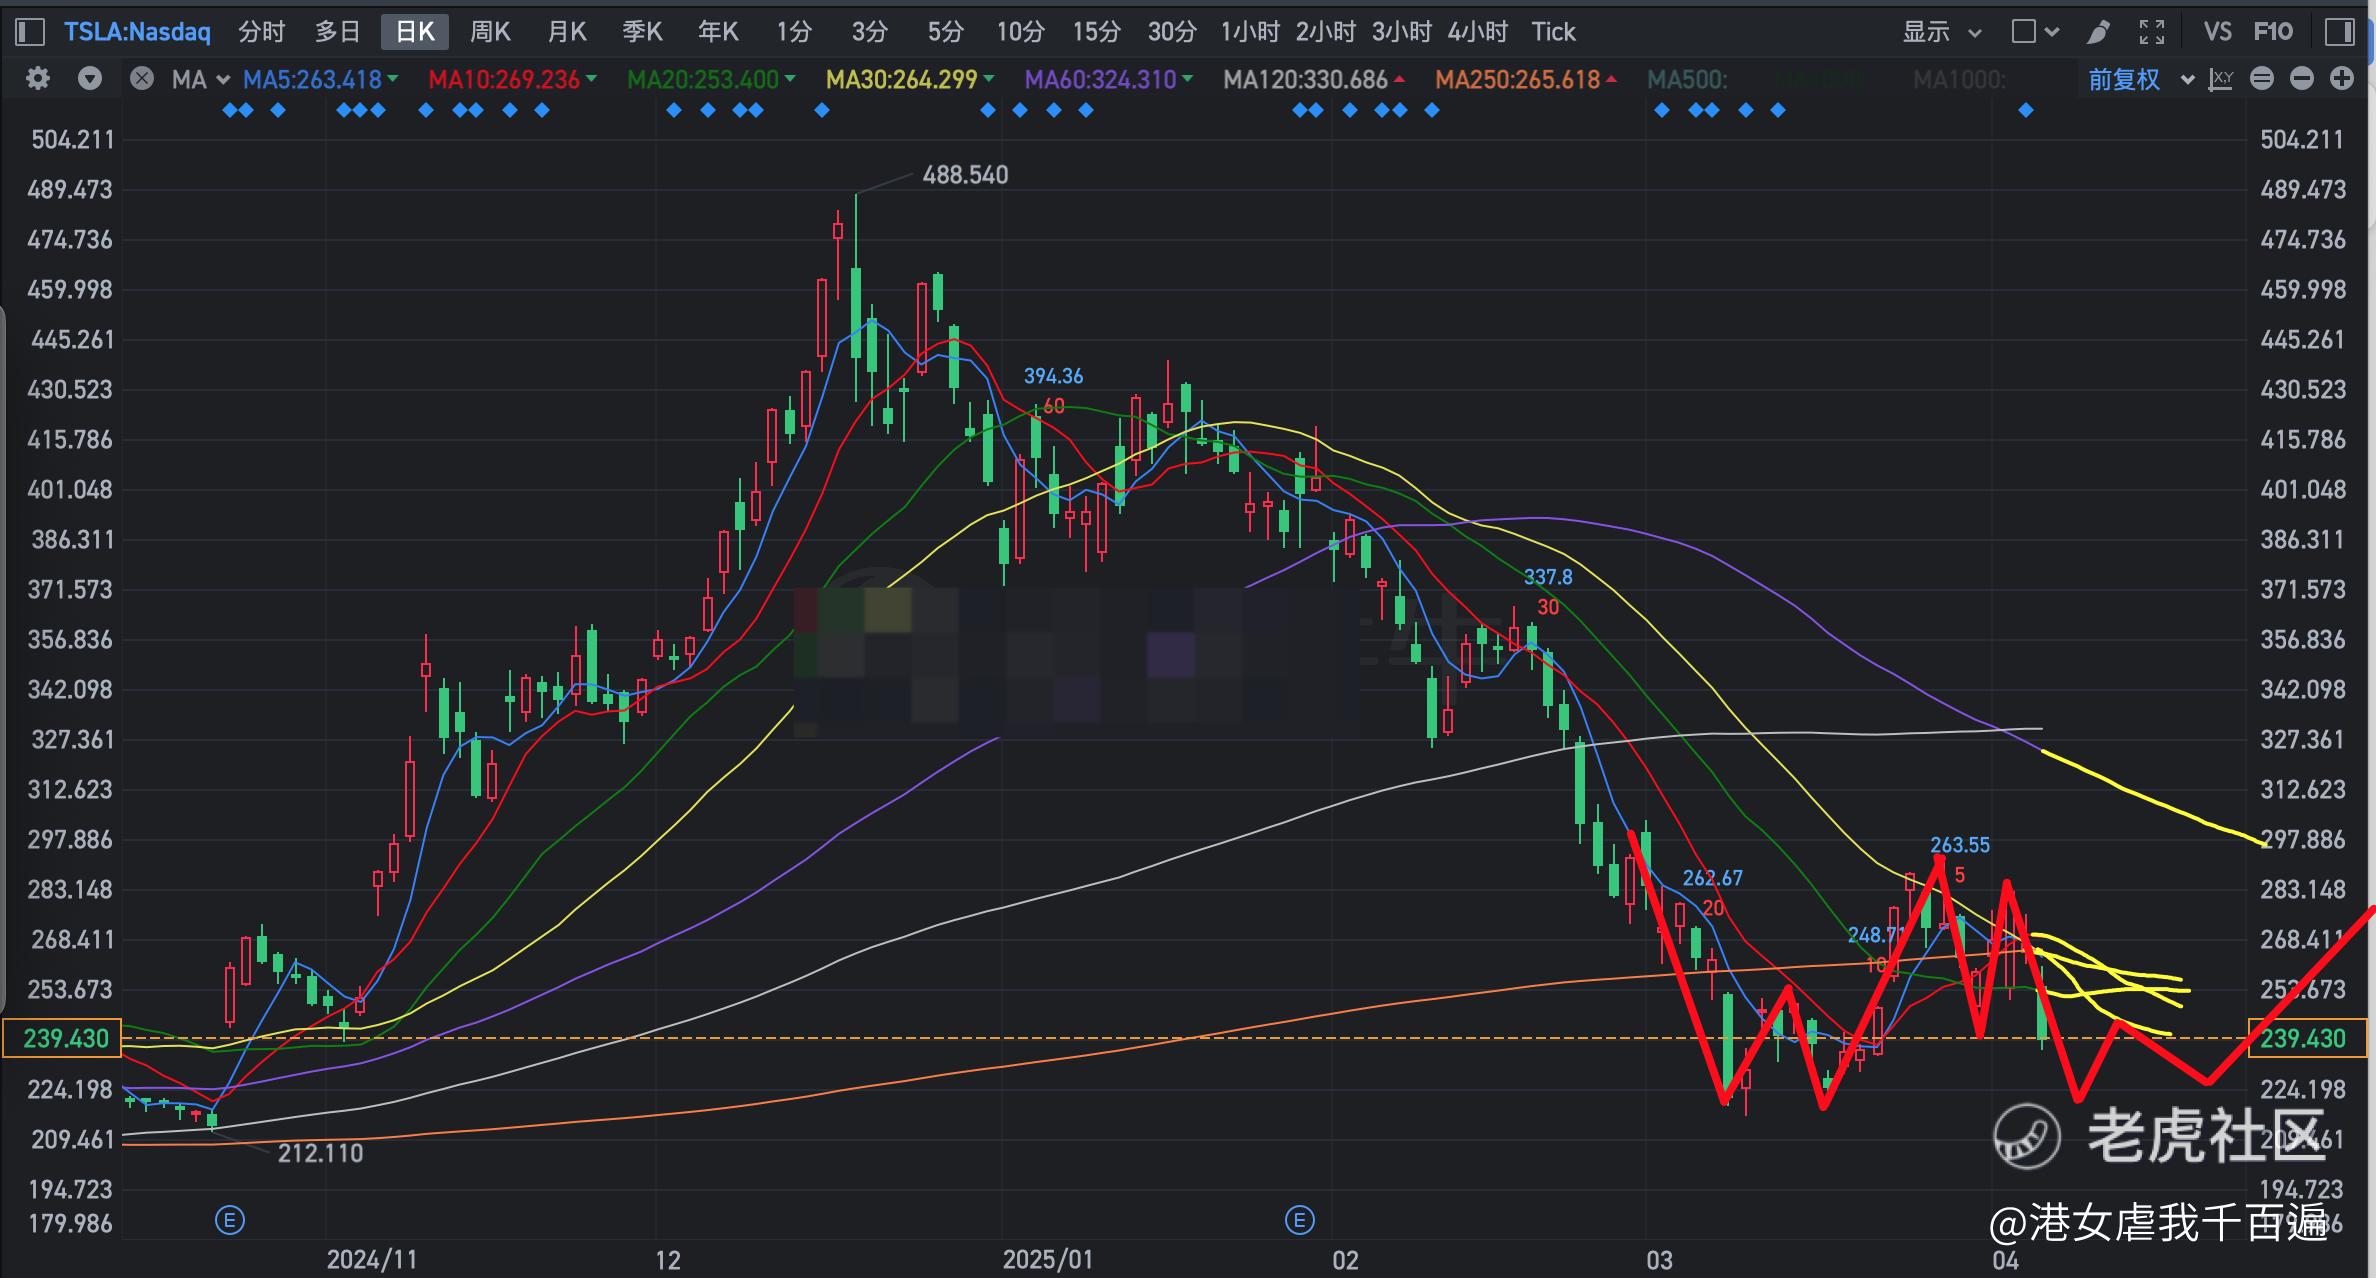This screenshot has width=2376, height=1278.
Task: Click MA250:265.618 legend value
Action: tap(1517, 79)
